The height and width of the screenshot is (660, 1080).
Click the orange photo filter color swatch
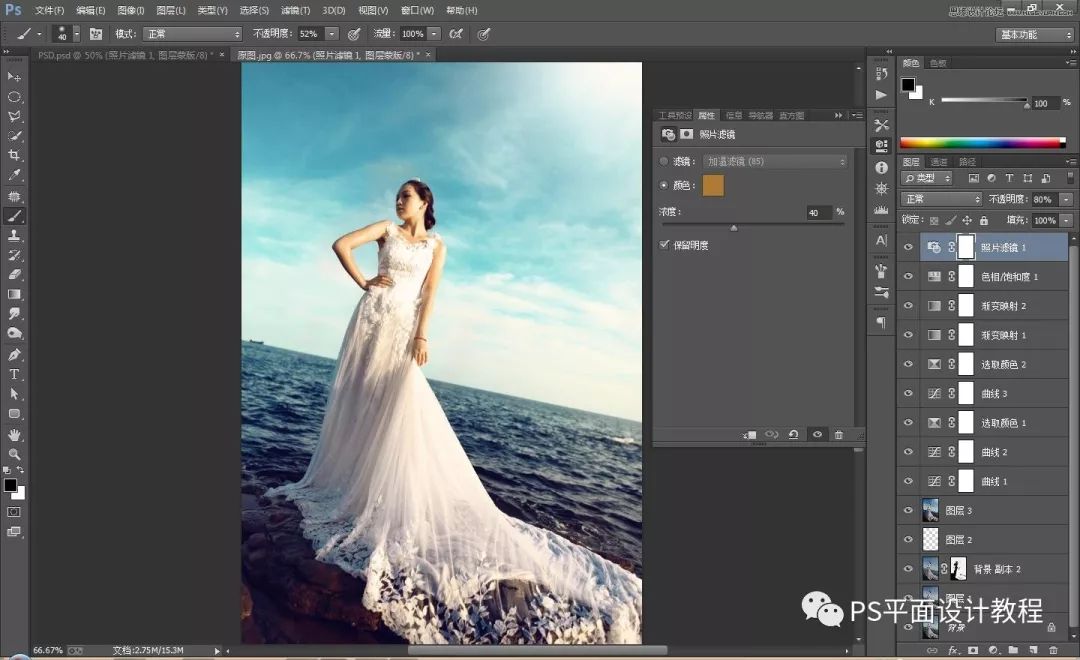pos(712,185)
